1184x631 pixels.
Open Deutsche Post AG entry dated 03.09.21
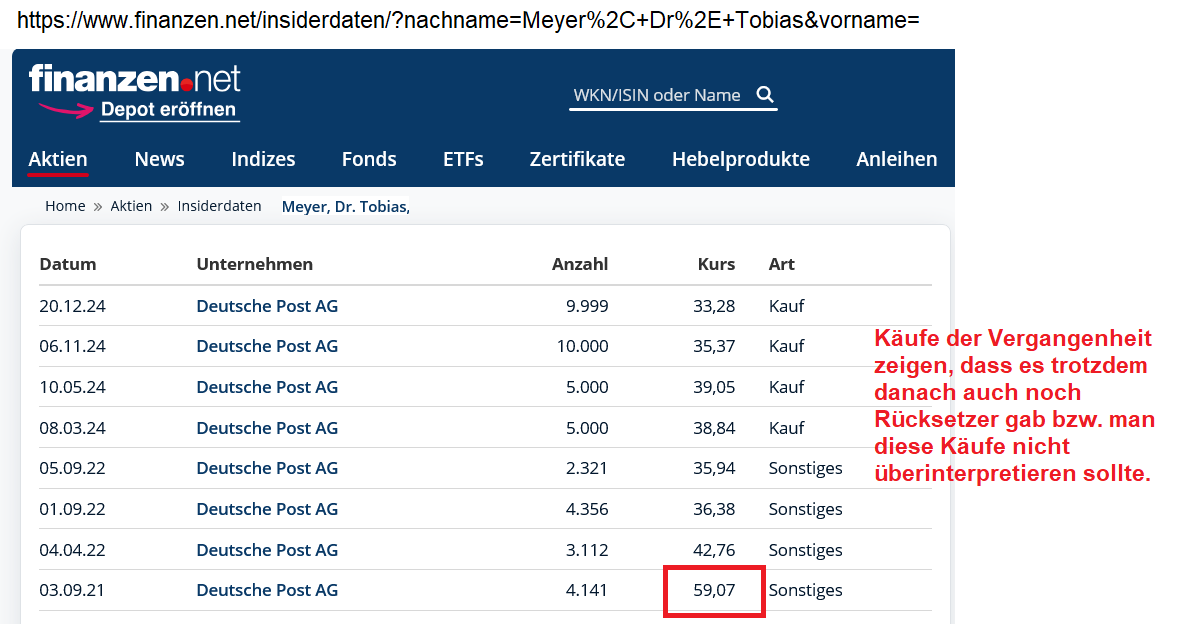(267, 590)
